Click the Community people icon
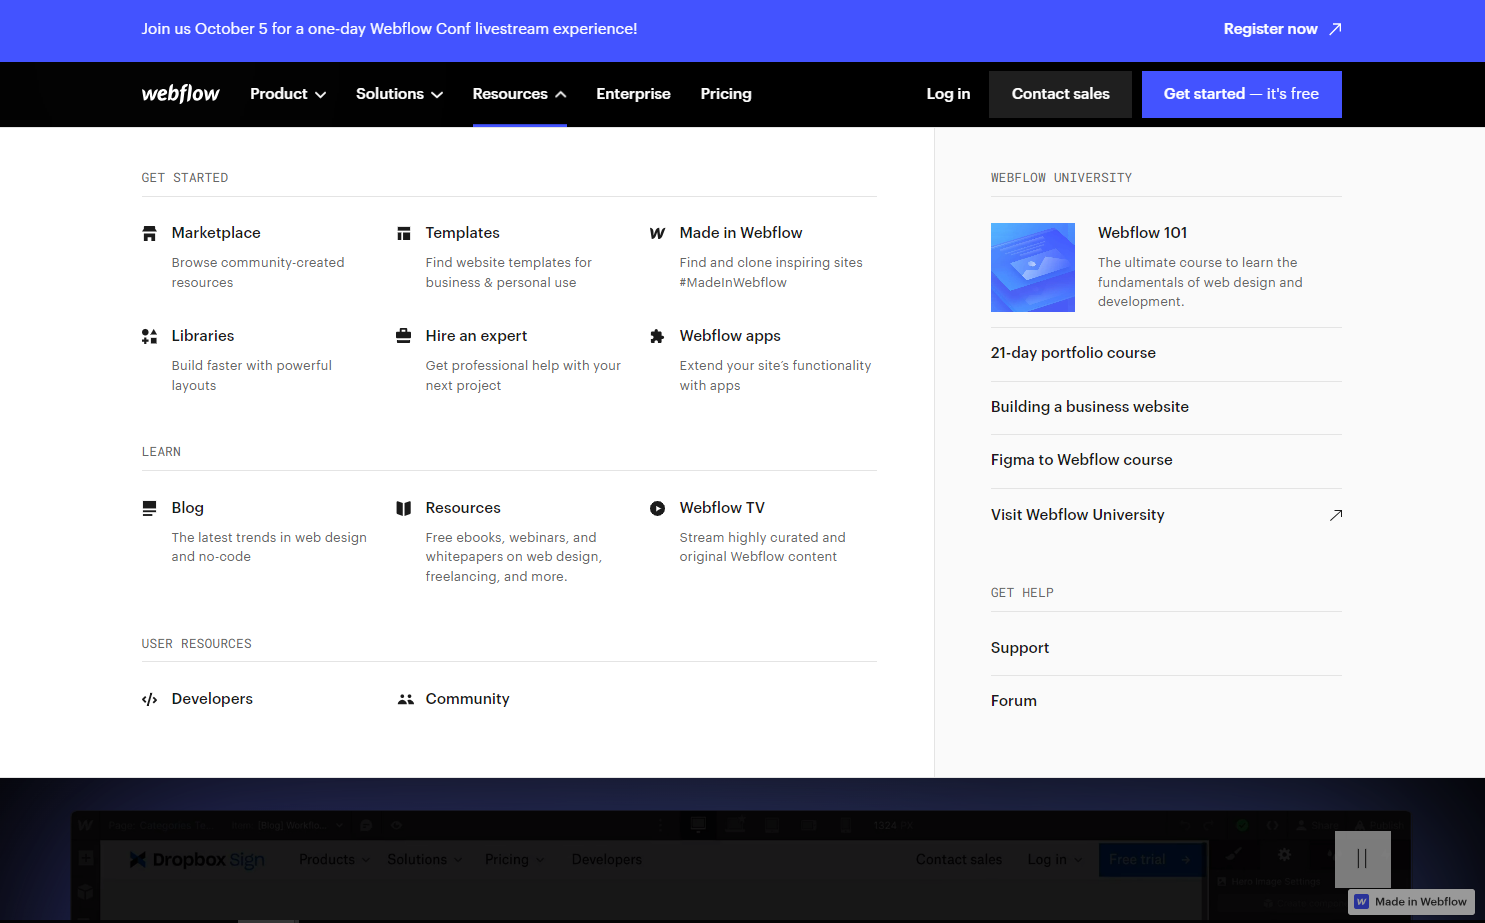Viewport: 1485px width, 923px height. tap(406, 699)
